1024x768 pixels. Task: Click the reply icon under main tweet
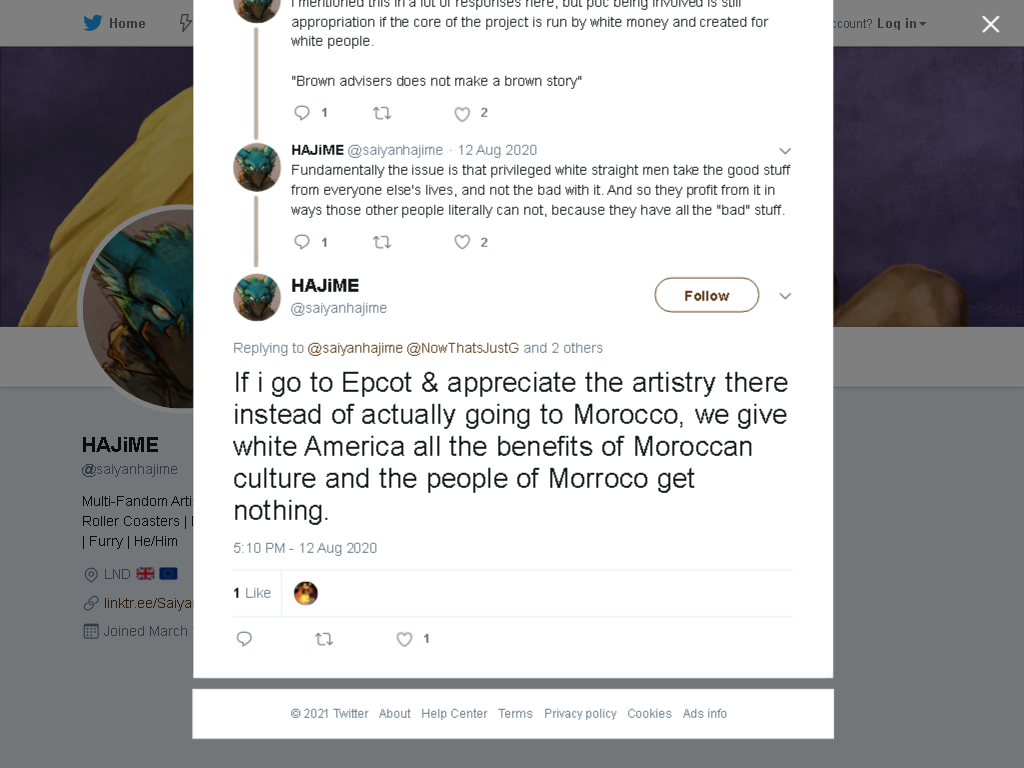tap(244, 639)
